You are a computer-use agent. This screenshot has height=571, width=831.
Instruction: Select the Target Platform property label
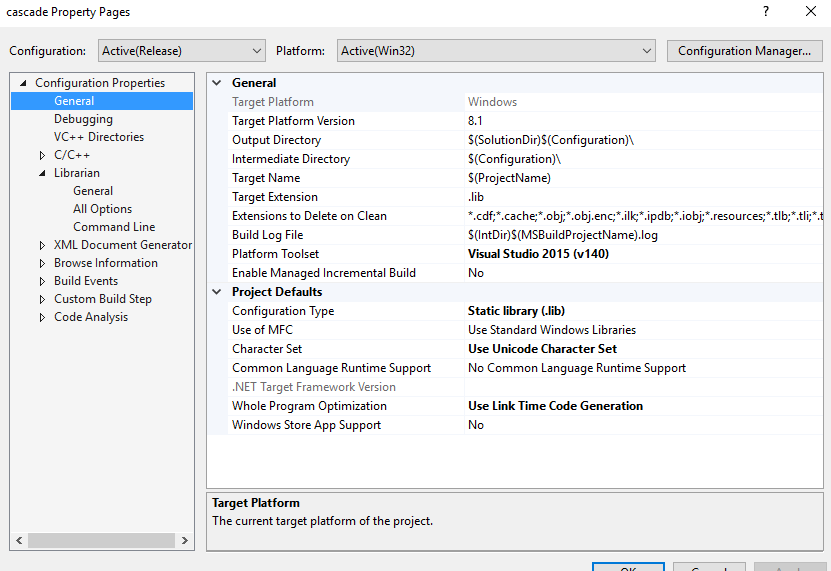pos(272,102)
